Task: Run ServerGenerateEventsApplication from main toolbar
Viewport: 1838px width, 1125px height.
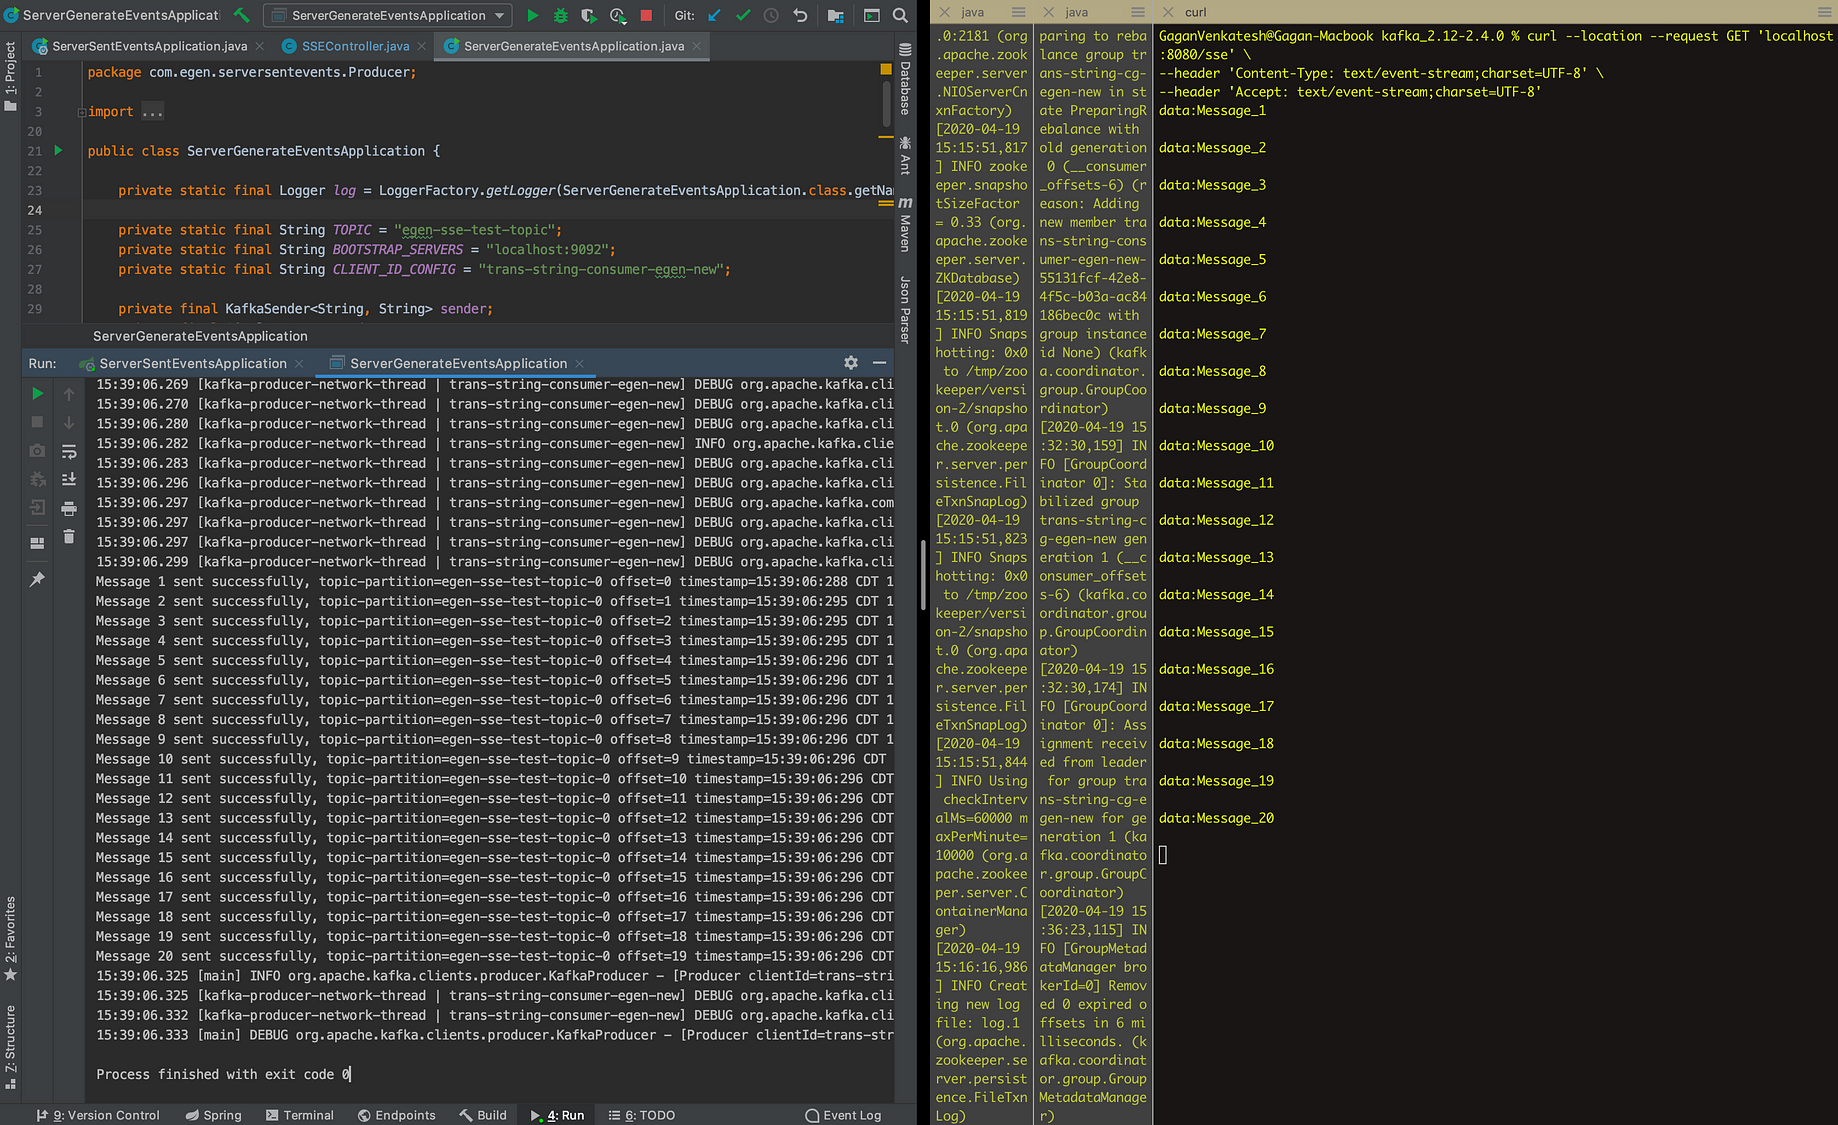Action: coord(533,15)
